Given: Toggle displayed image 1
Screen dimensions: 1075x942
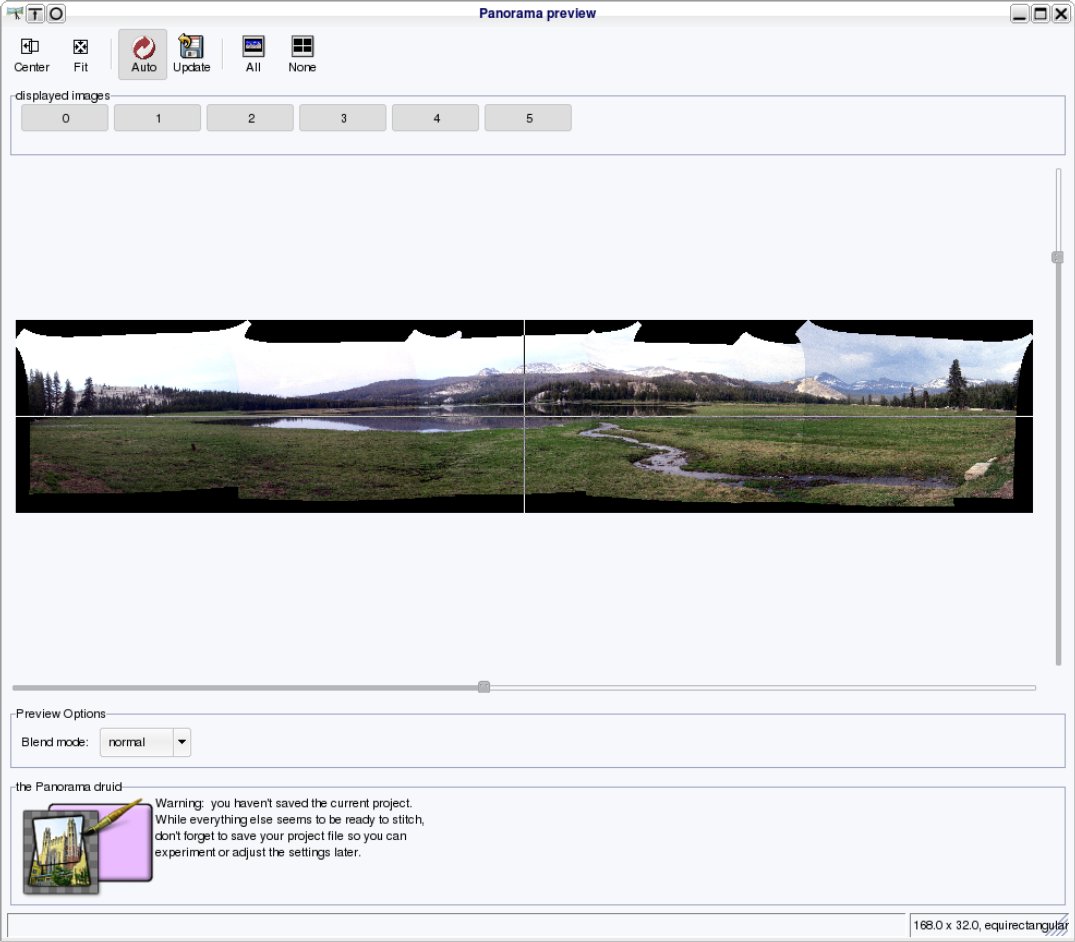Looking at the screenshot, I should (x=157, y=118).
